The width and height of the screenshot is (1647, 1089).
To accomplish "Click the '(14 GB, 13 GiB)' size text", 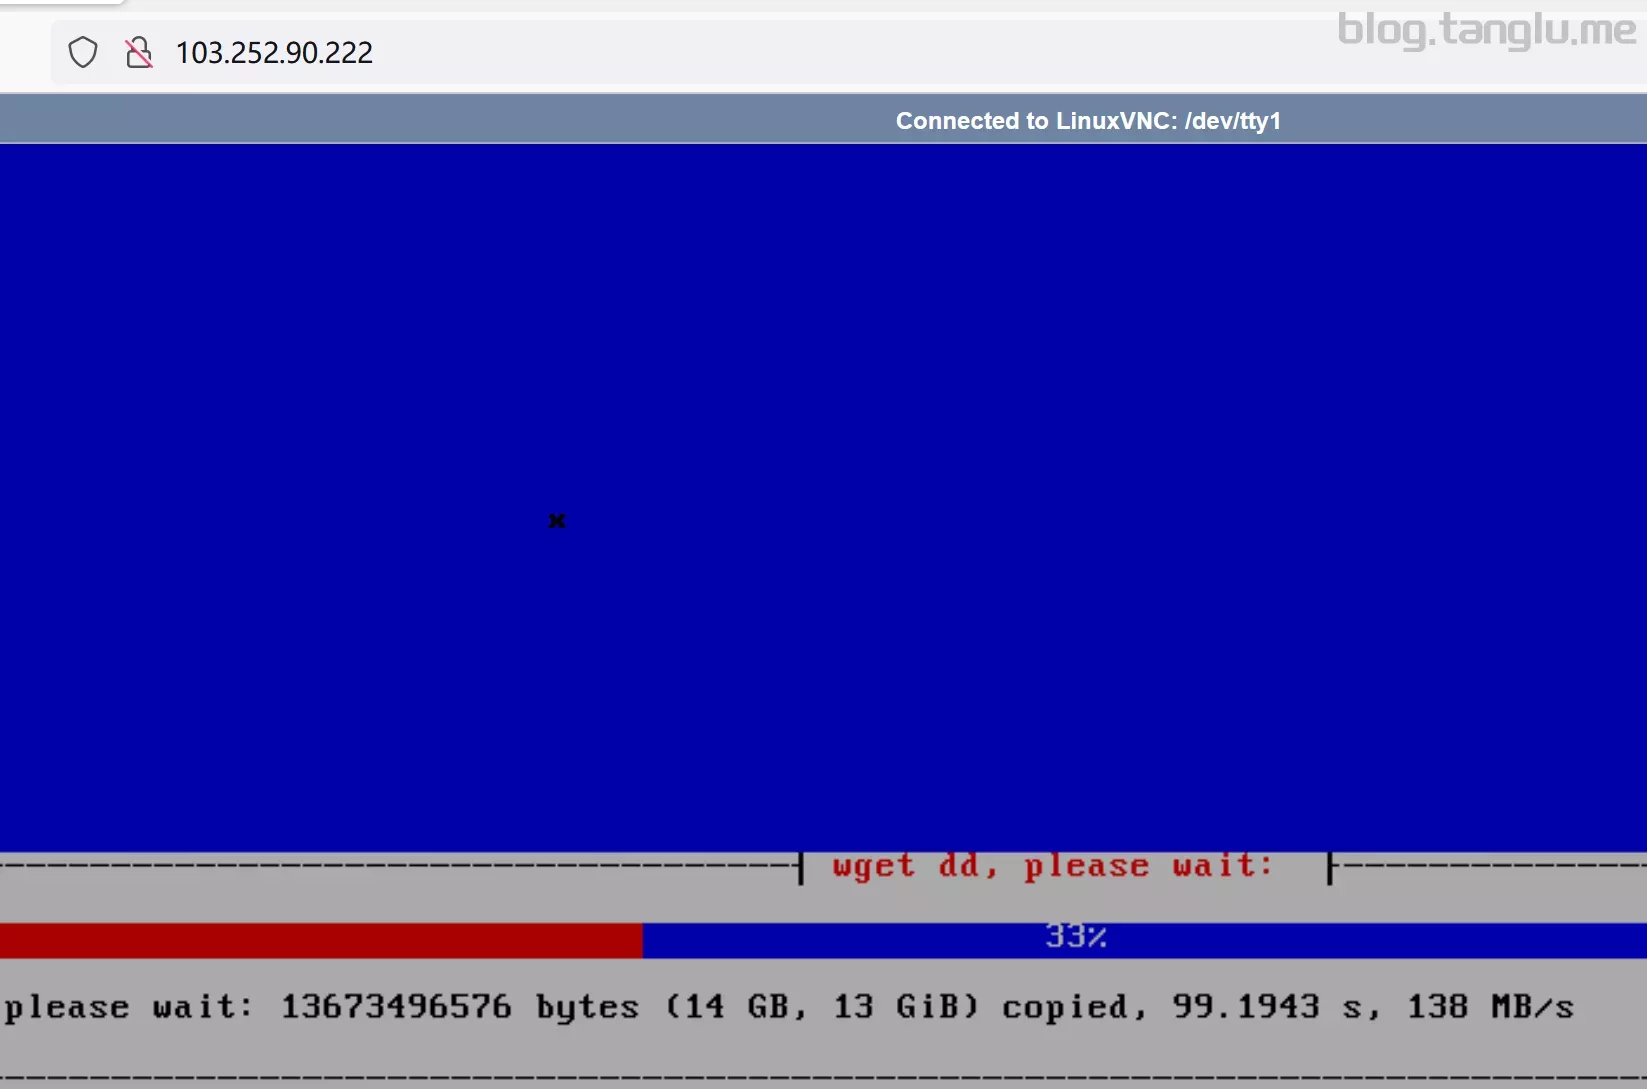I will pyautogui.click(x=822, y=1007).
